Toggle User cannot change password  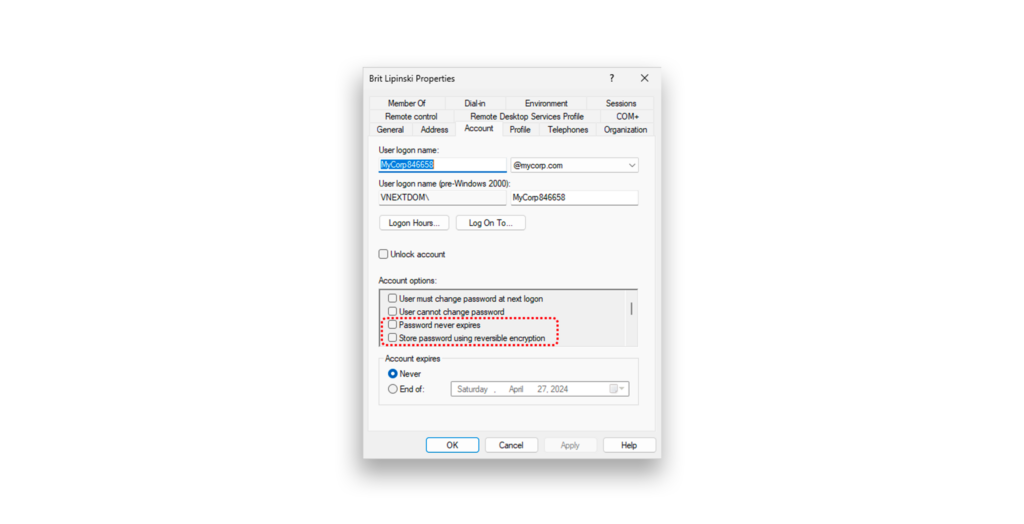pyautogui.click(x=392, y=312)
